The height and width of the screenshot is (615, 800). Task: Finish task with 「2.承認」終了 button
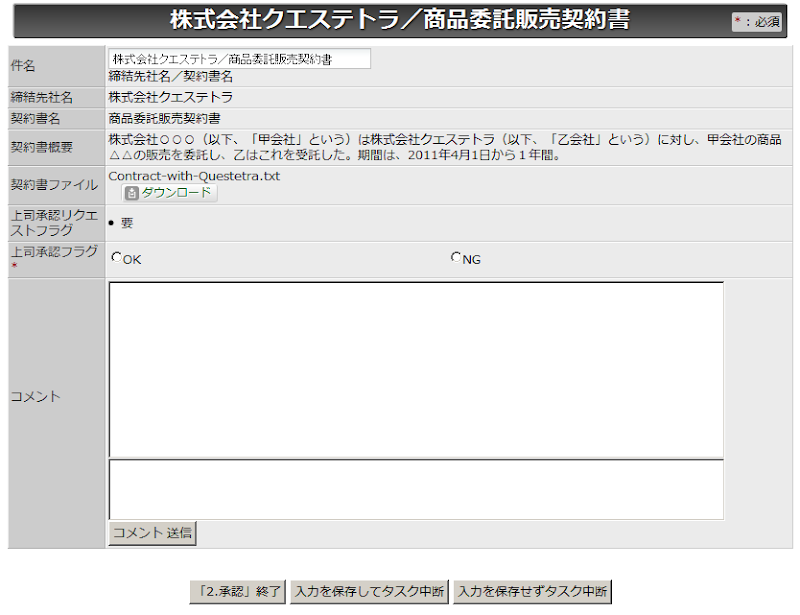click(x=237, y=592)
